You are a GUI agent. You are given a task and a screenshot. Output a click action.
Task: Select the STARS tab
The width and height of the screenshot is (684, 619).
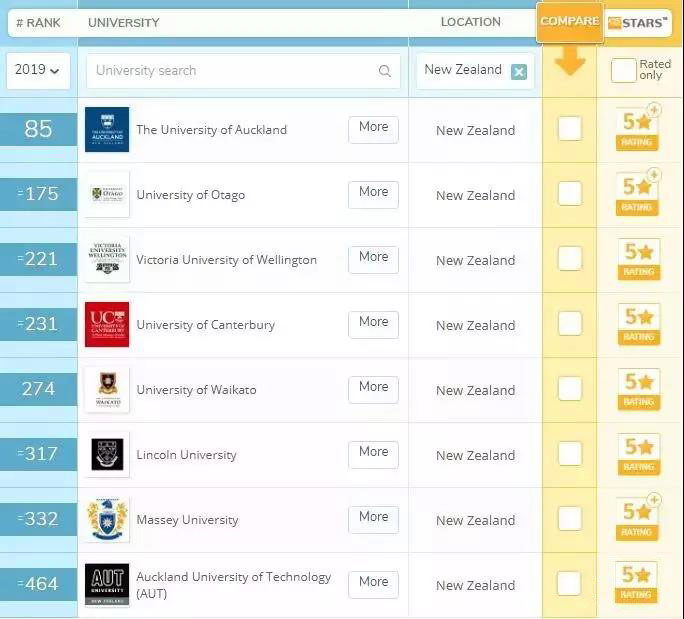638,23
